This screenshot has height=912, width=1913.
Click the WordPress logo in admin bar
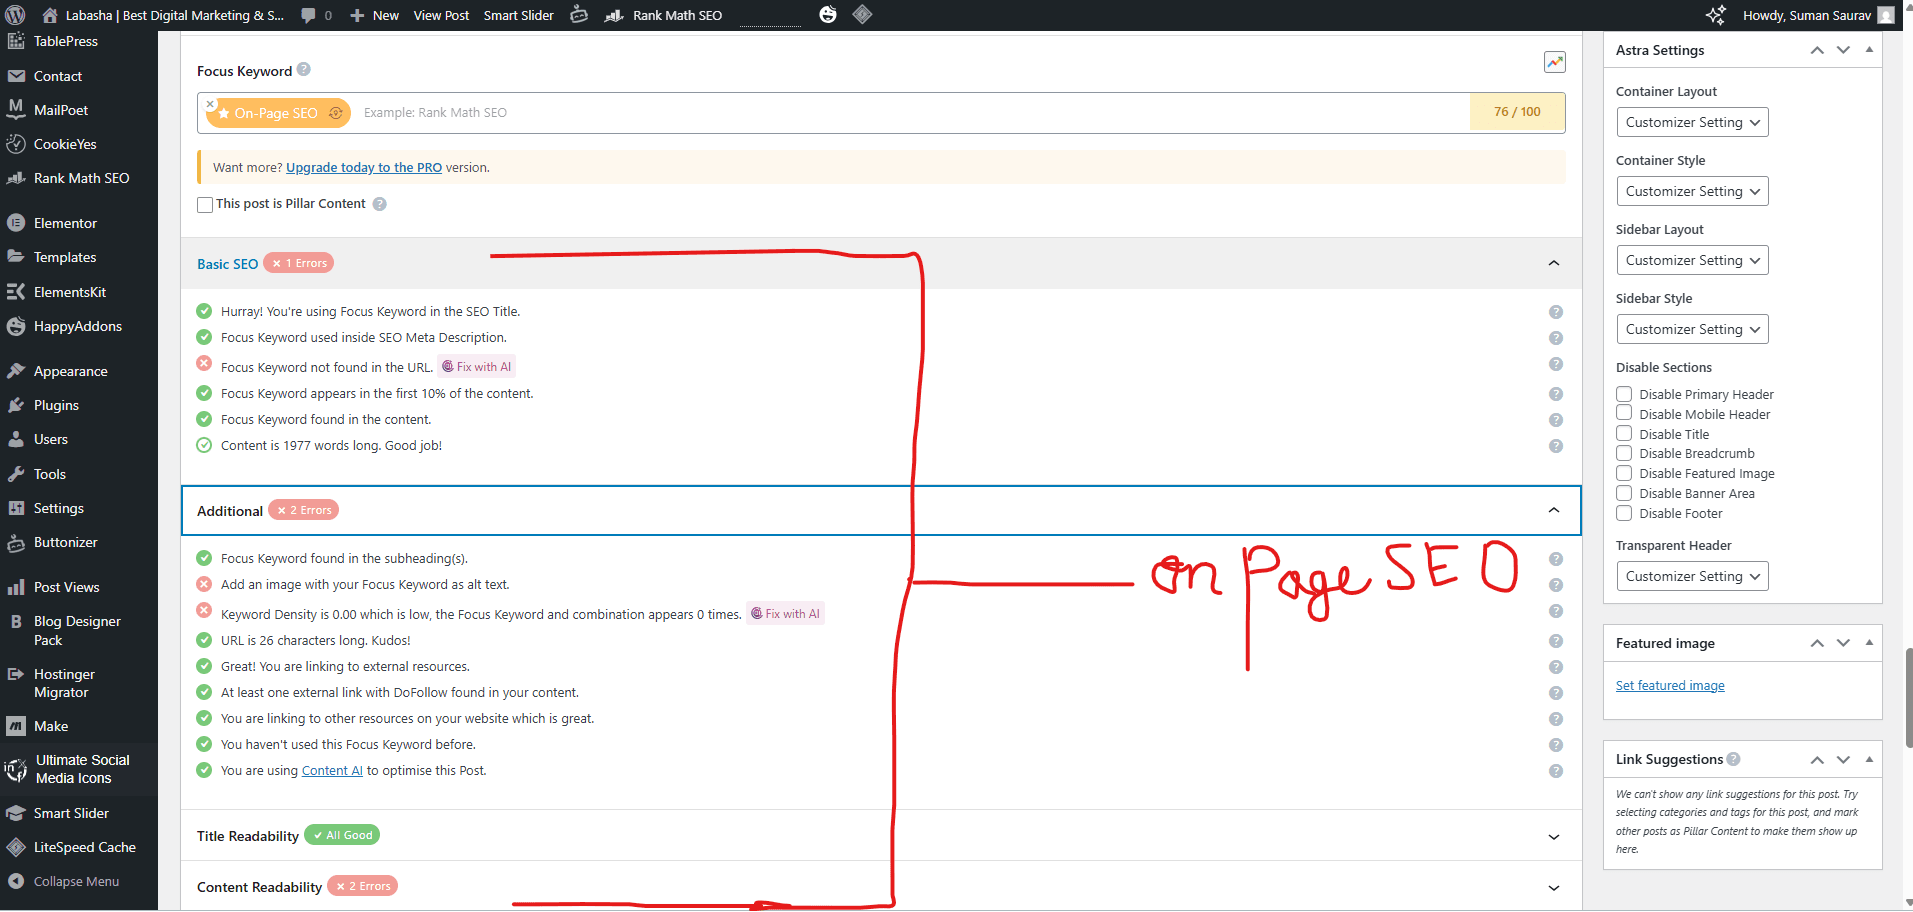14,15
